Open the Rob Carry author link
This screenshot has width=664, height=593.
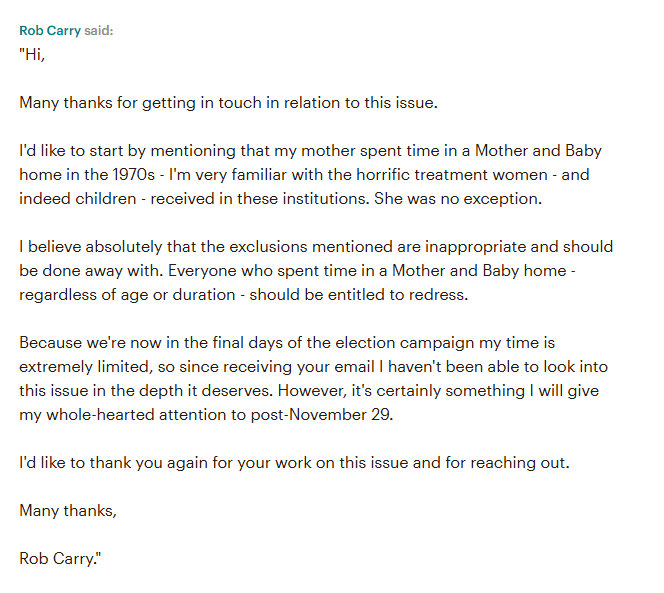tap(50, 30)
